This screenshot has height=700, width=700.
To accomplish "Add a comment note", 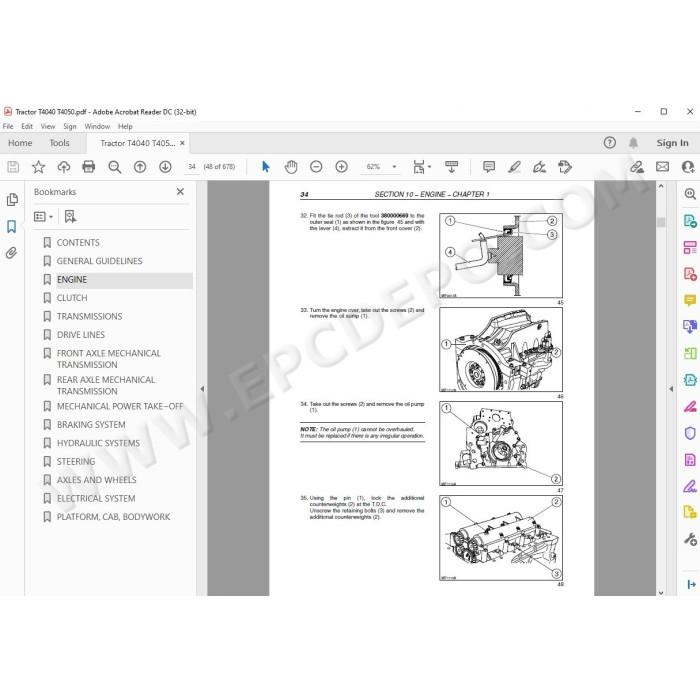I will 489,167.
